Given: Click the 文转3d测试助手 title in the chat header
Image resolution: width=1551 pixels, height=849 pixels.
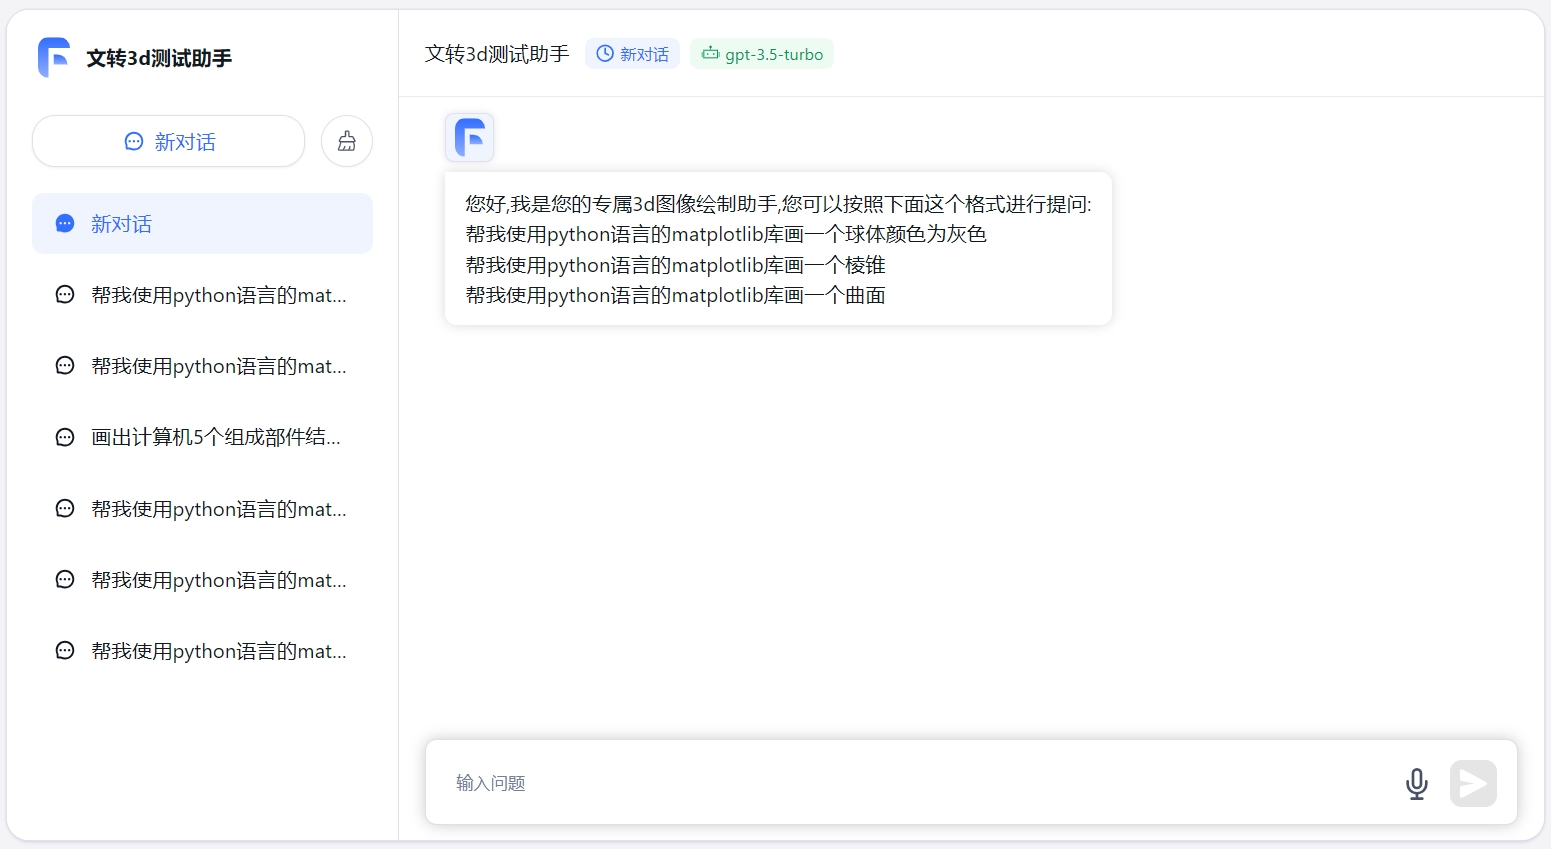Looking at the screenshot, I should [x=497, y=54].
